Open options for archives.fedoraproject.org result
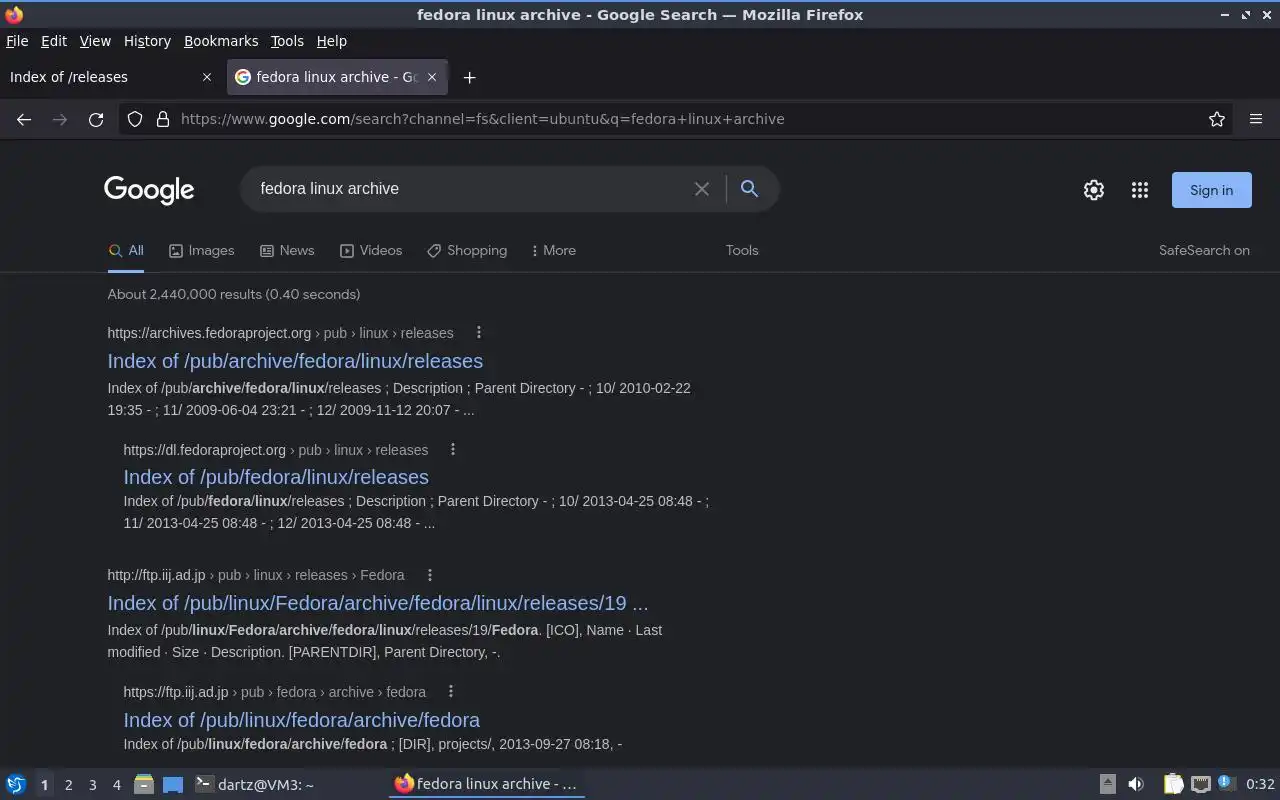Image resolution: width=1280 pixels, height=800 pixels. pos(478,332)
